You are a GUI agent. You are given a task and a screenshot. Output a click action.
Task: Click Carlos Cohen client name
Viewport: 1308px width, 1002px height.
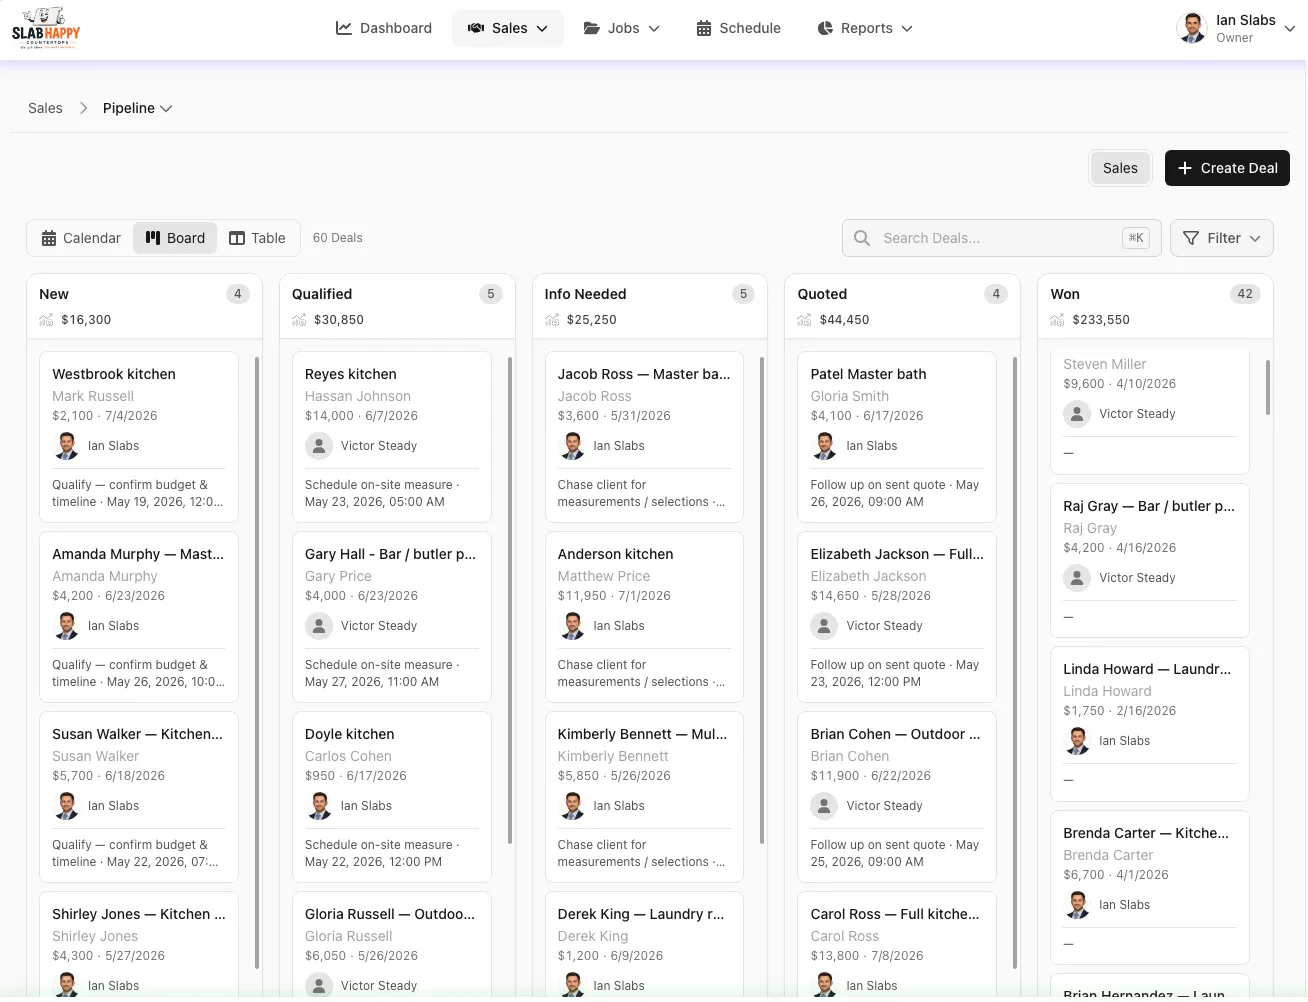[348, 756]
